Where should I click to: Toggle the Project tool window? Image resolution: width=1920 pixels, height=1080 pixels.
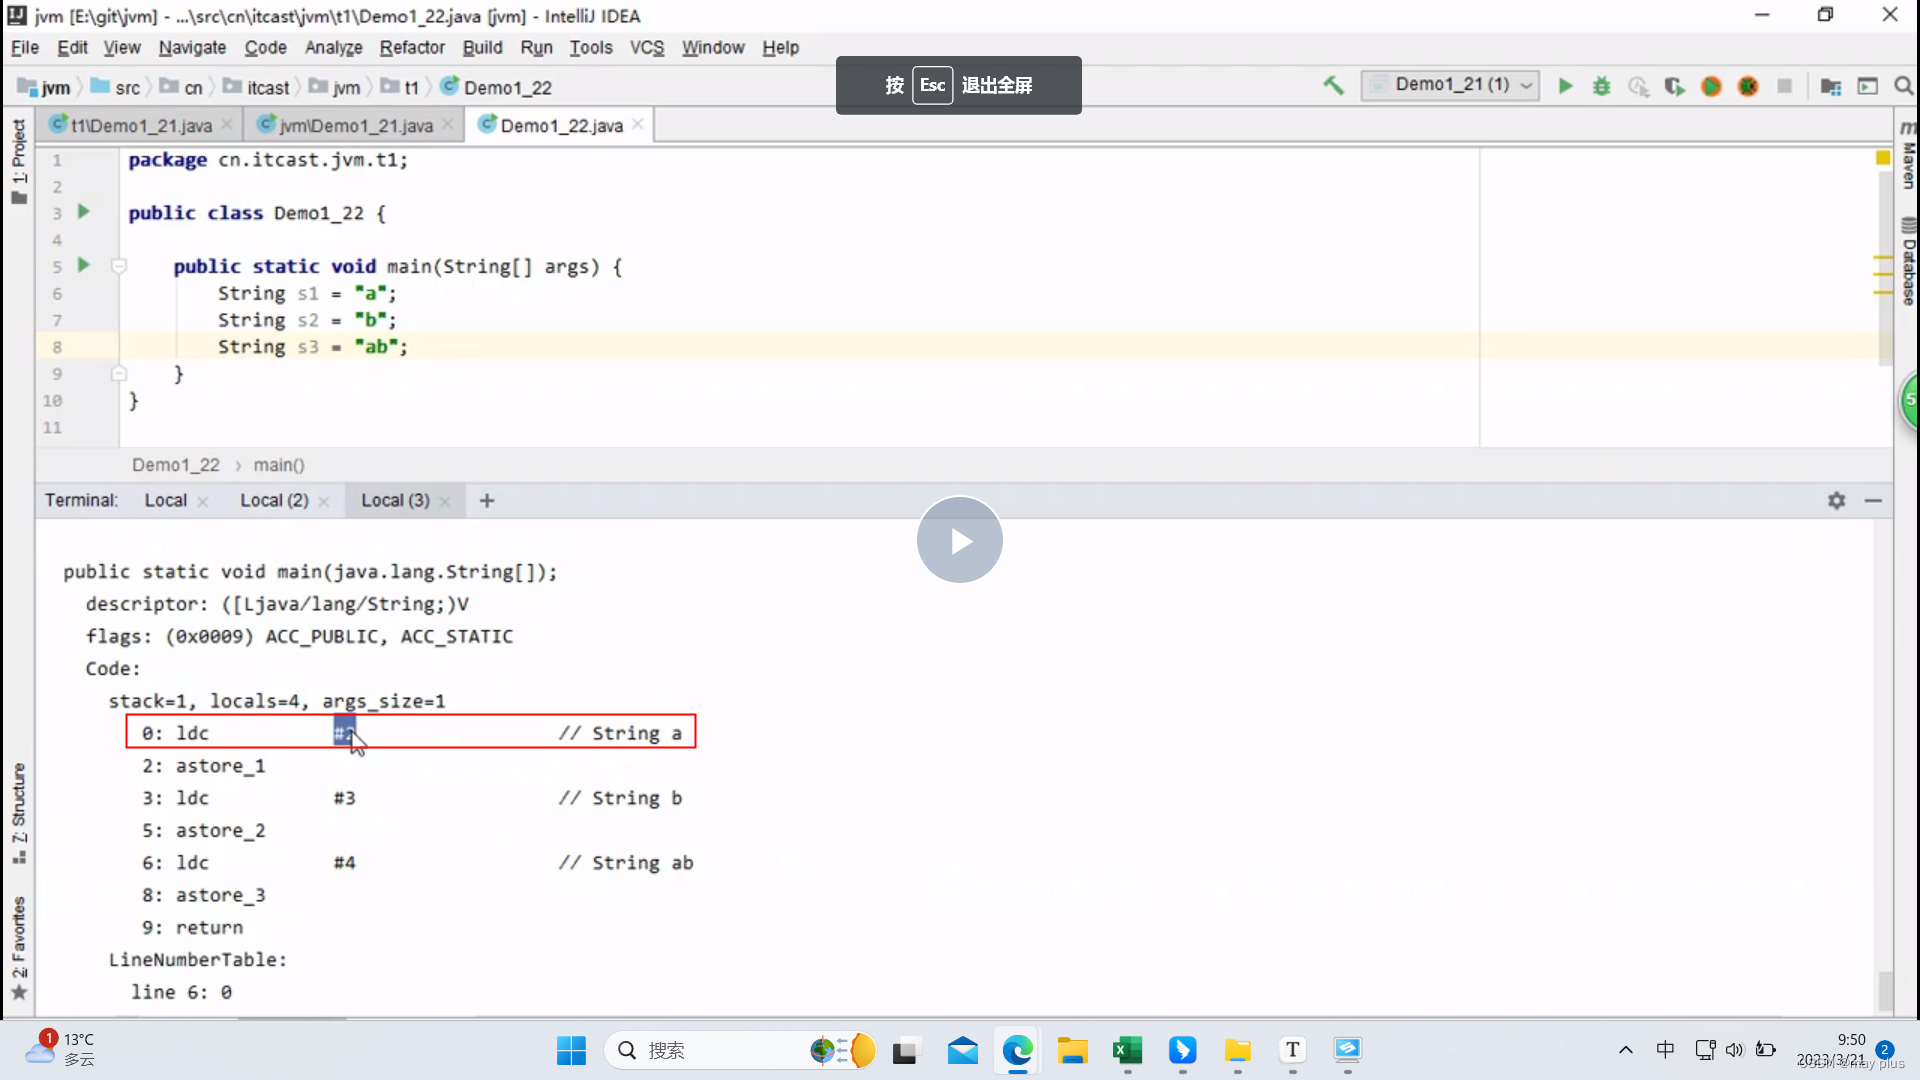[18, 160]
